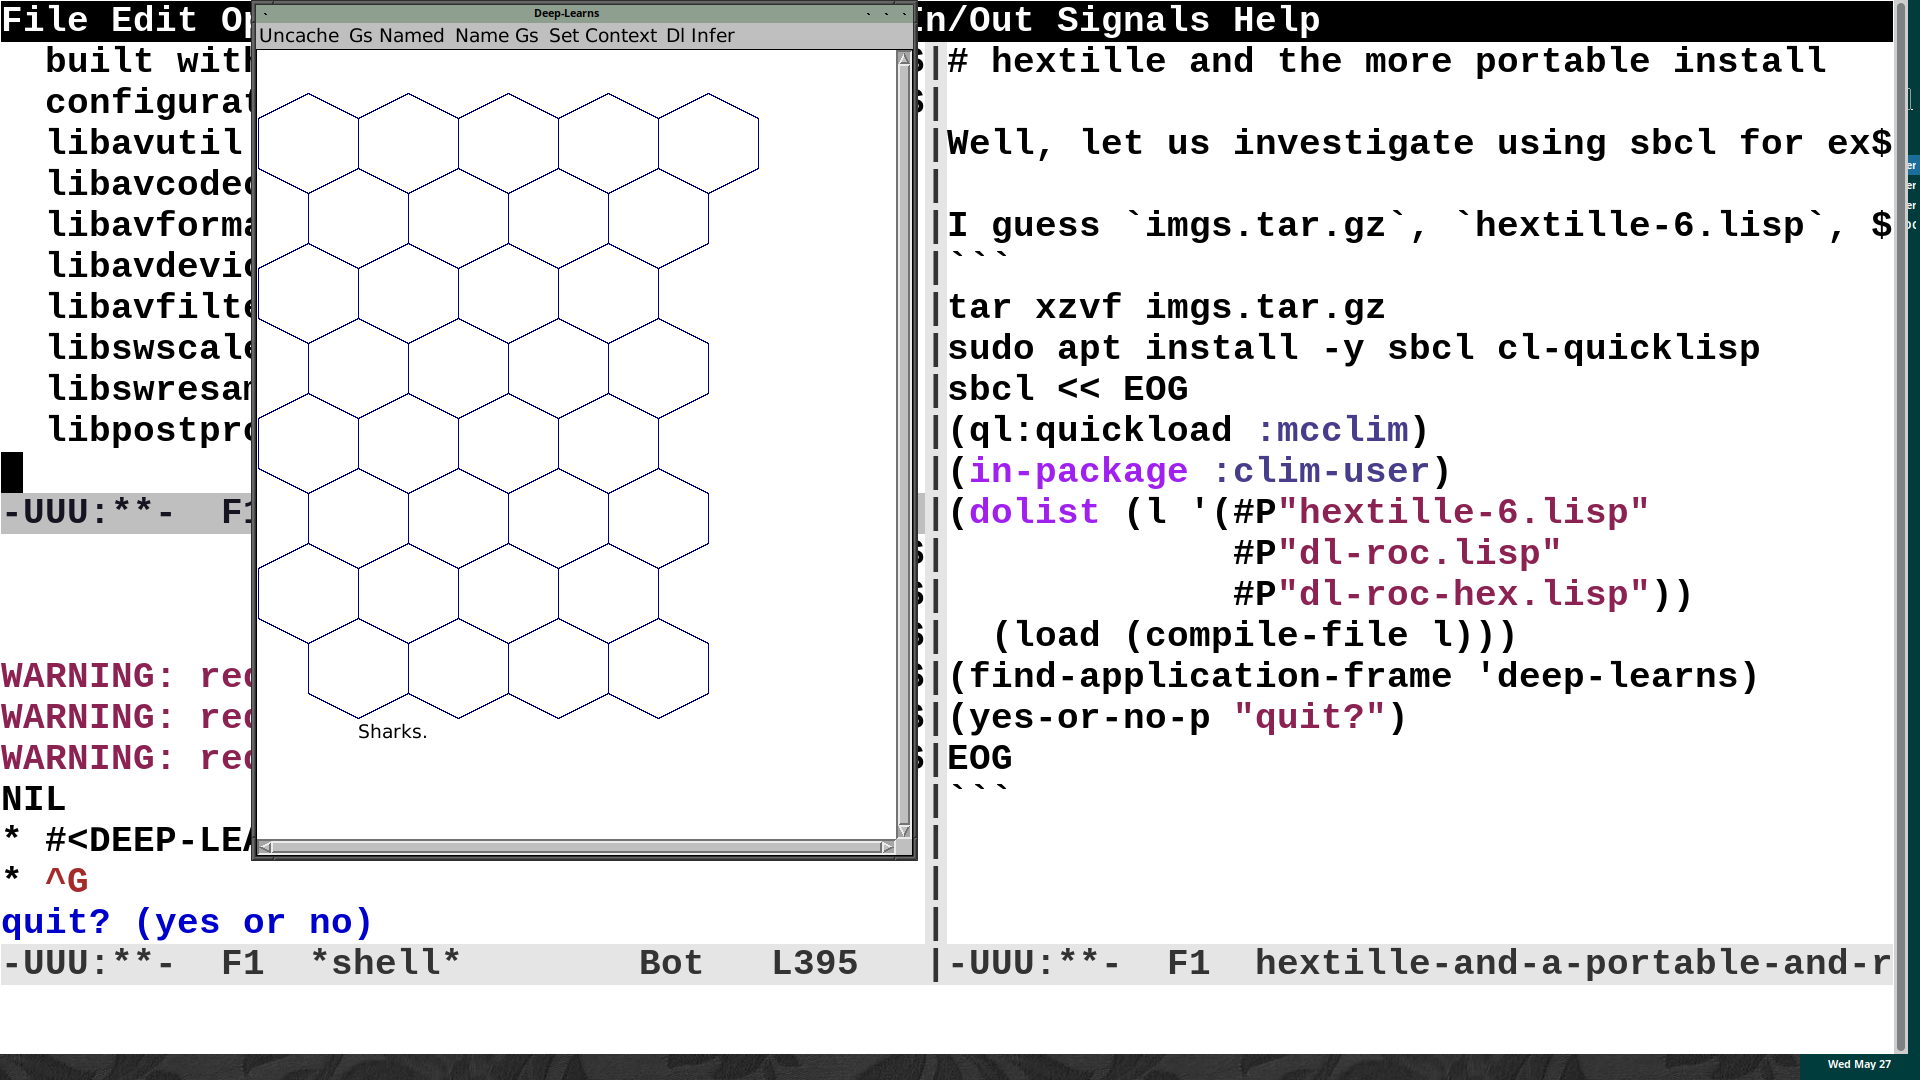This screenshot has width=1920, height=1080.
Task: Click the closing EOG line in the editor
Action: point(979,758)
